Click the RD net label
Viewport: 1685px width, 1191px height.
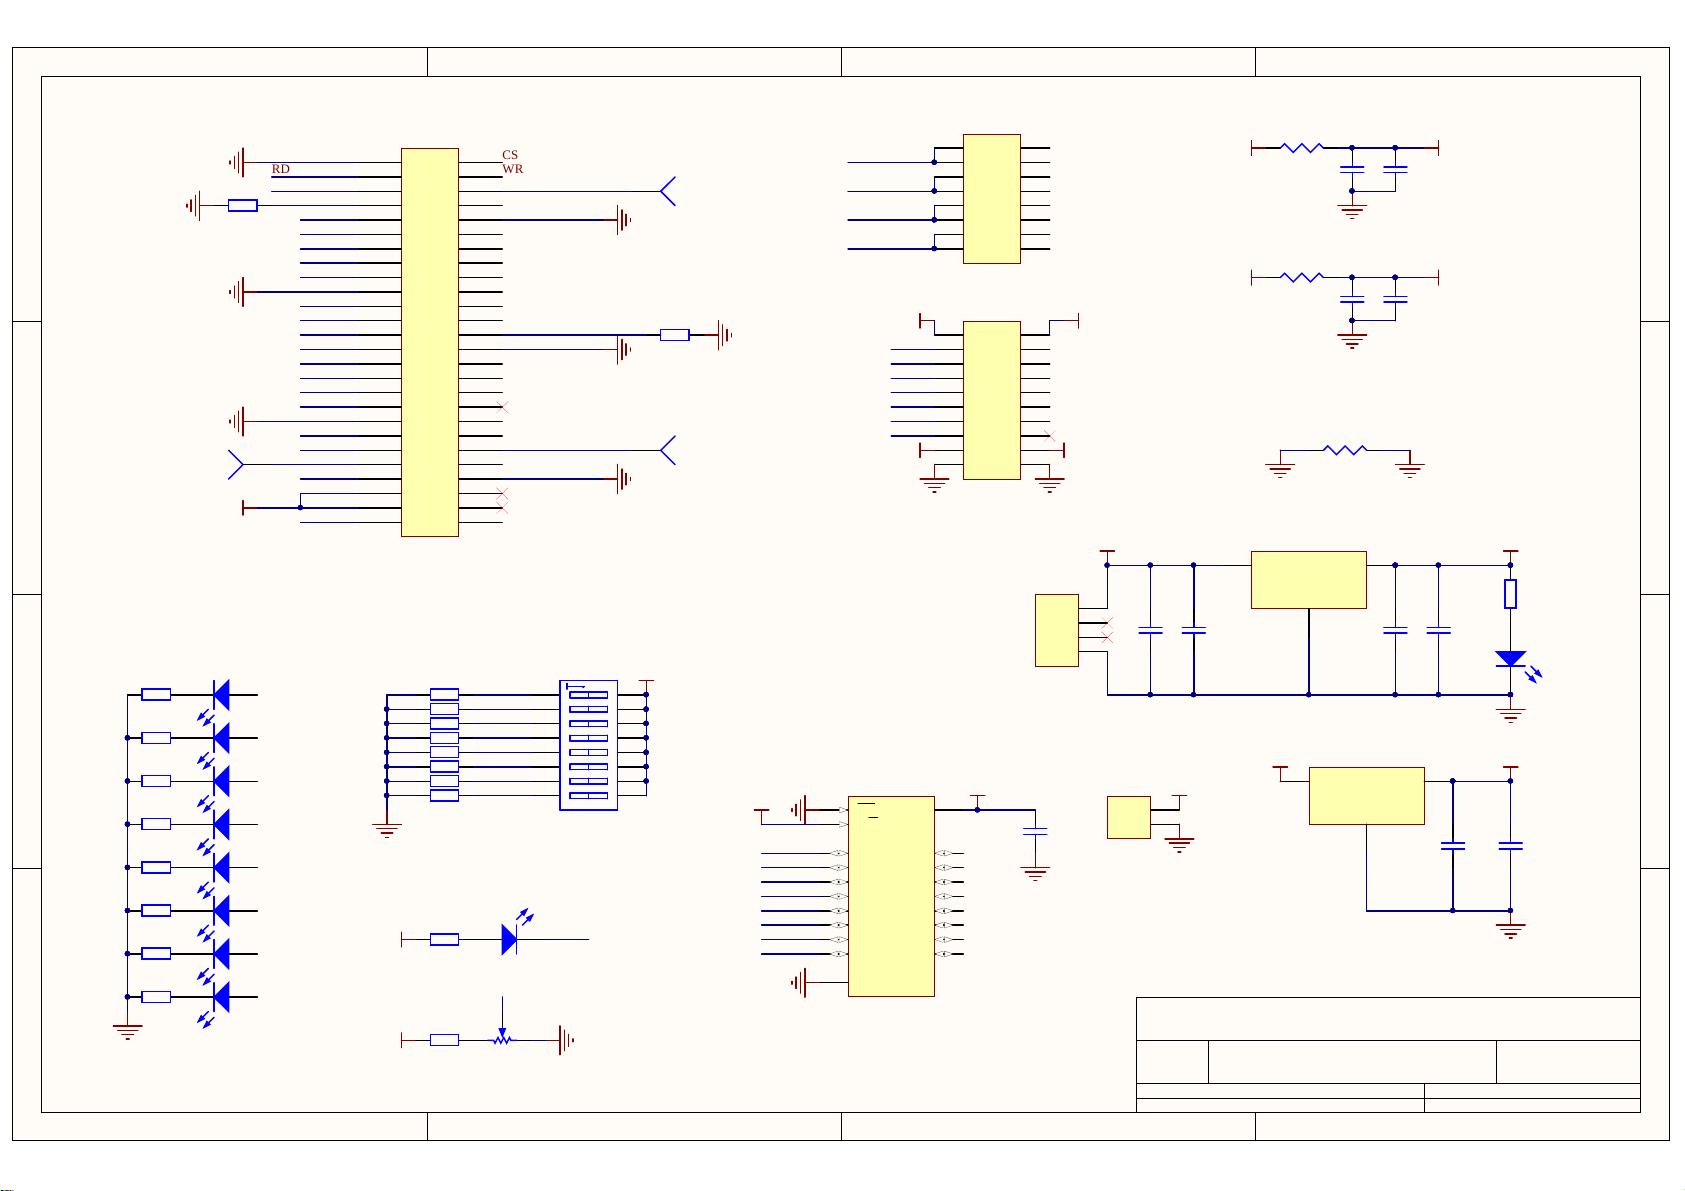point(281,169)
